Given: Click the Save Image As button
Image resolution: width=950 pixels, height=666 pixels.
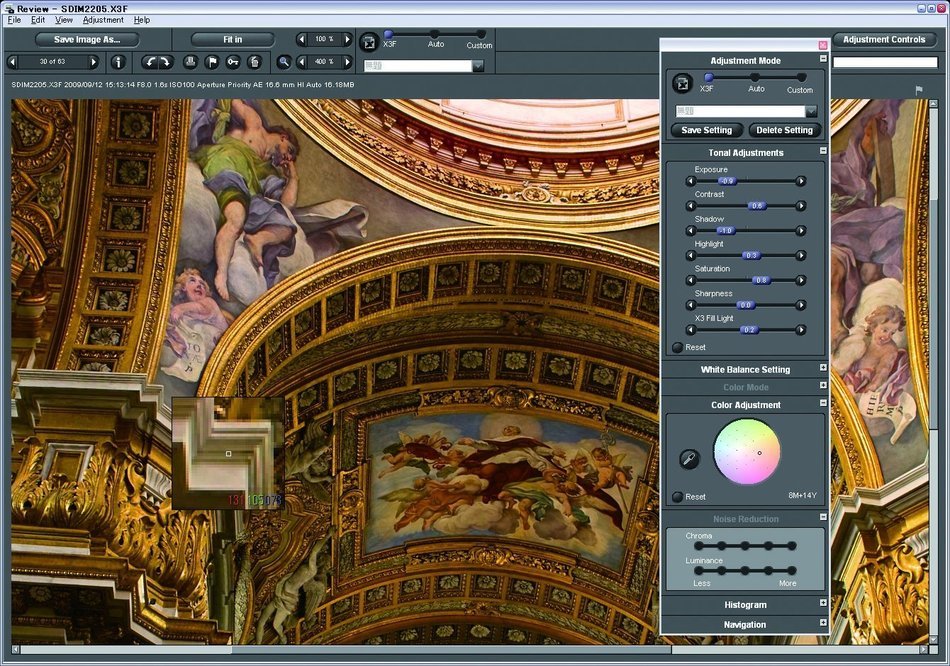Looking at the screenshot, I should point(87,39).
